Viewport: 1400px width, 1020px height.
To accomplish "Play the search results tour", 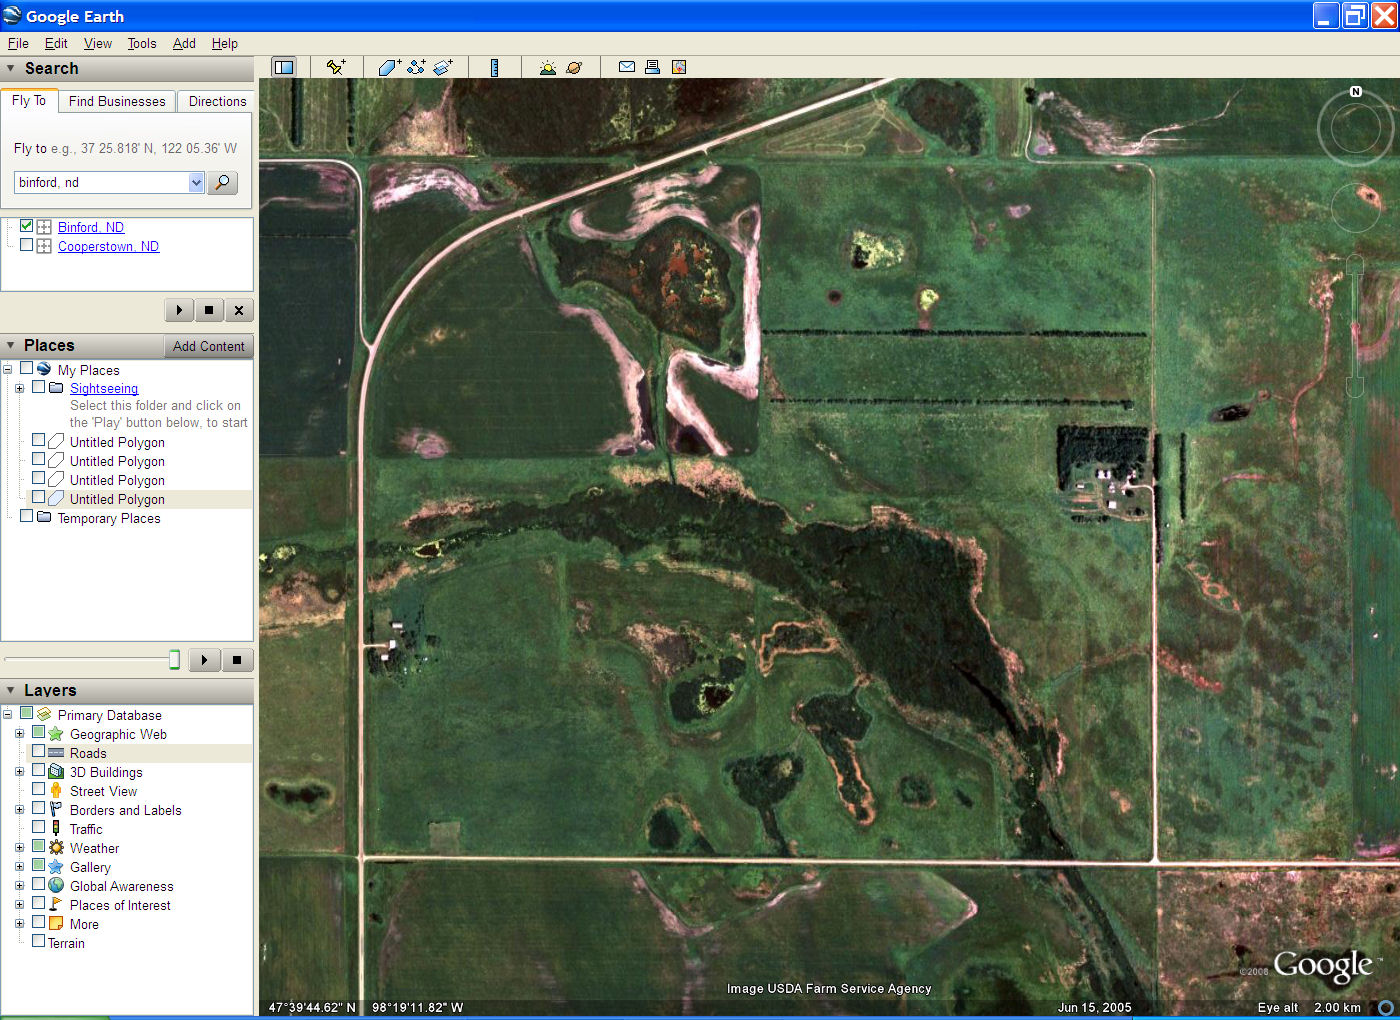I will pos(179,310).
